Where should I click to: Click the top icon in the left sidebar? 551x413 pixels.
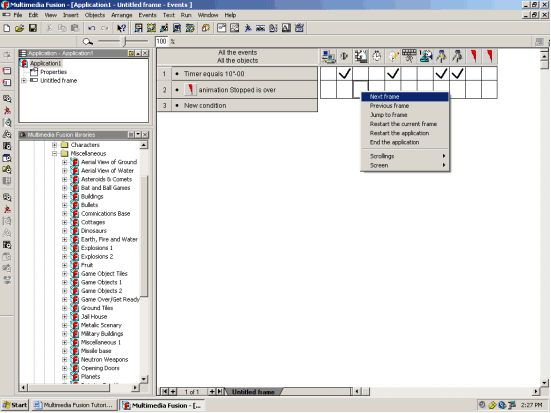click(7, 55)
